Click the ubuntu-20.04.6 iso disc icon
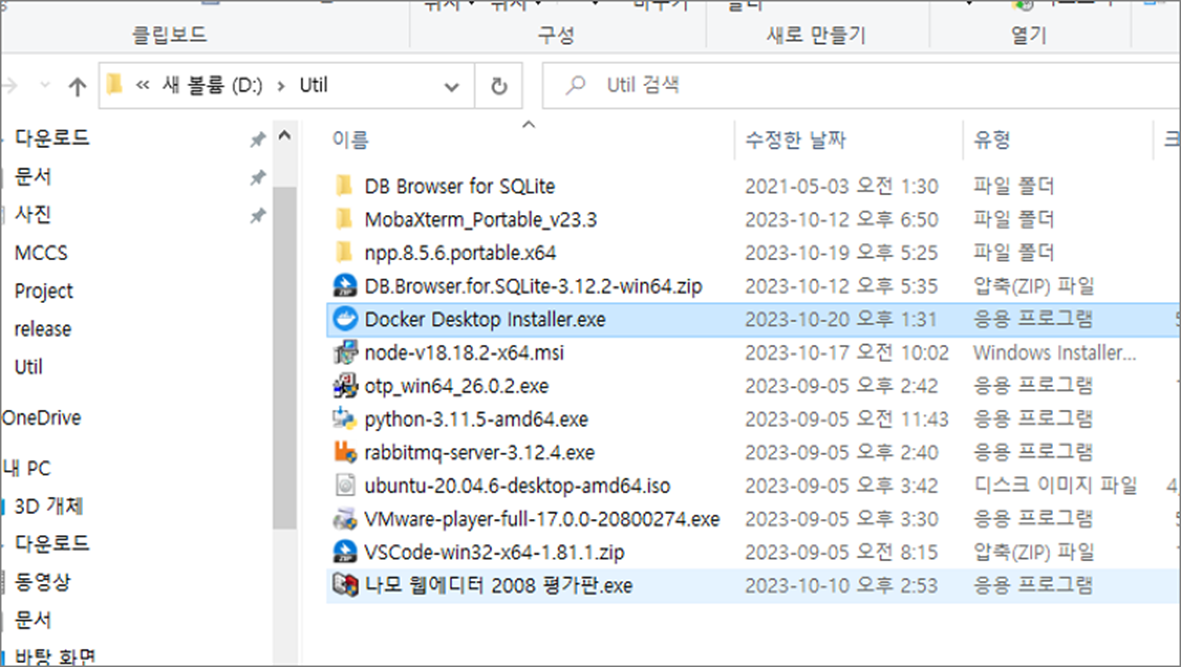 345,485
